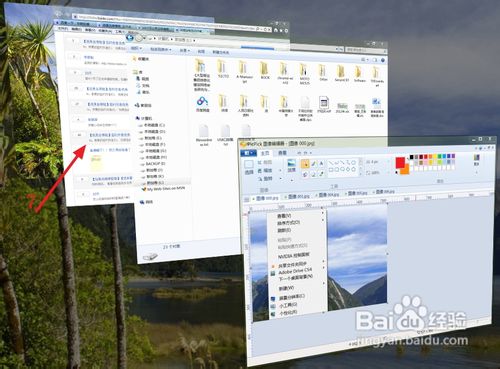The width and height of the screenshot is (500, 369).
Task: Open the BOOK folder in Explorer
Action: point(265,71)
